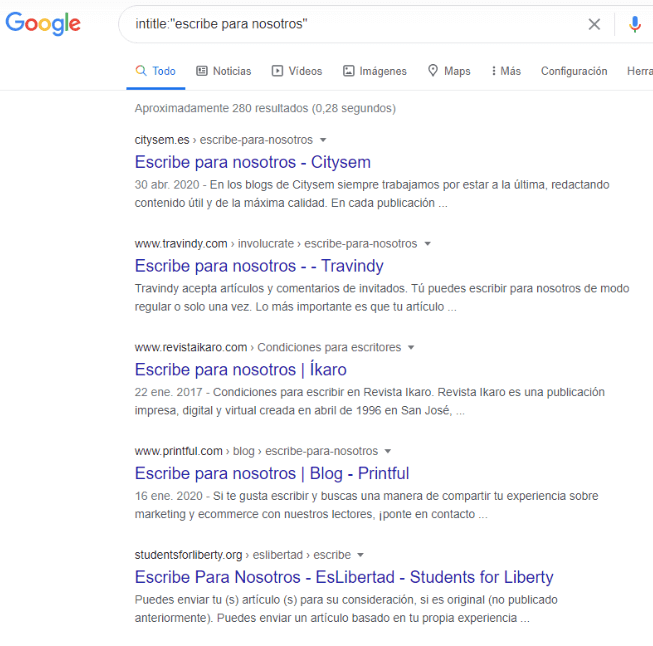Switch to the Noticias tab

pyautogui.click(x=224, y=71)
